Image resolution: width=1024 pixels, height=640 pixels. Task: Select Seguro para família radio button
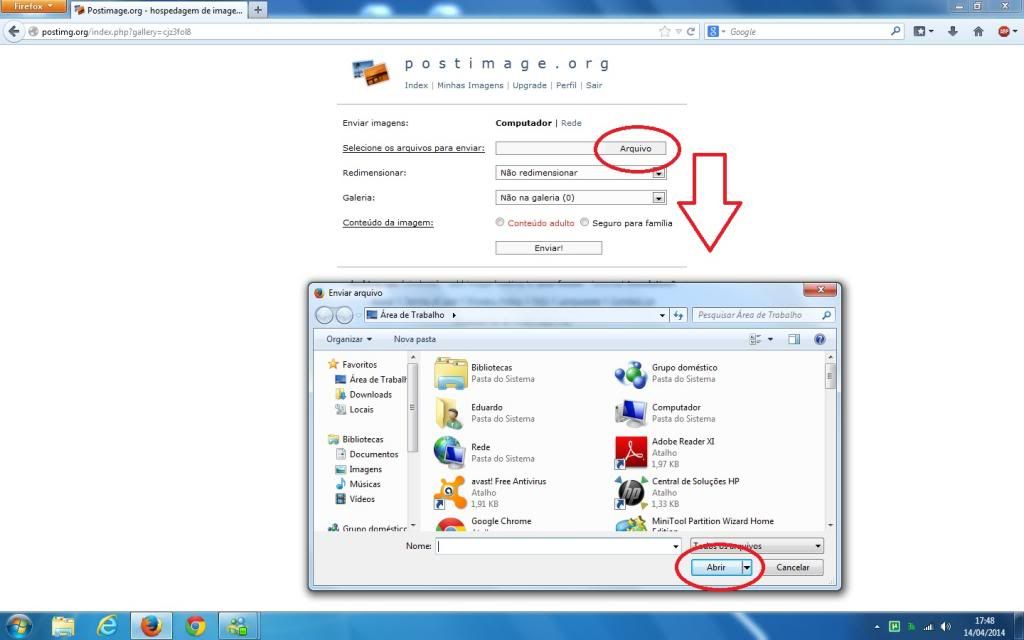584,222
